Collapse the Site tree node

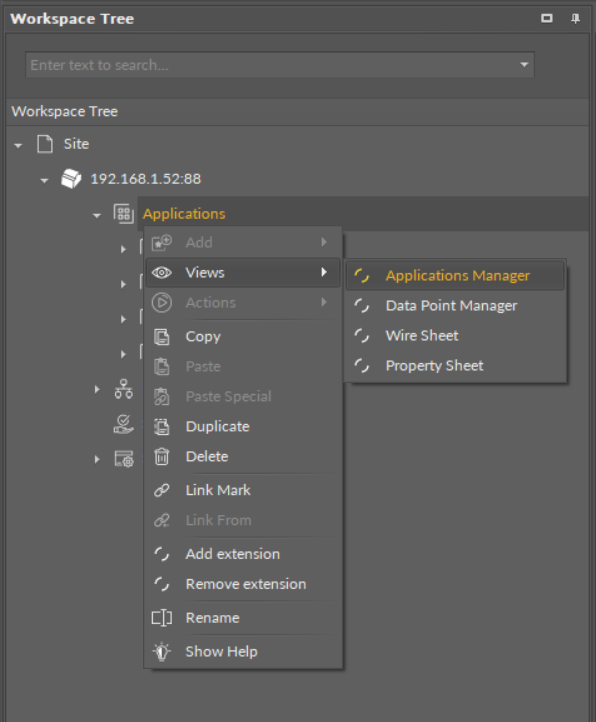[x=18, y=146]
